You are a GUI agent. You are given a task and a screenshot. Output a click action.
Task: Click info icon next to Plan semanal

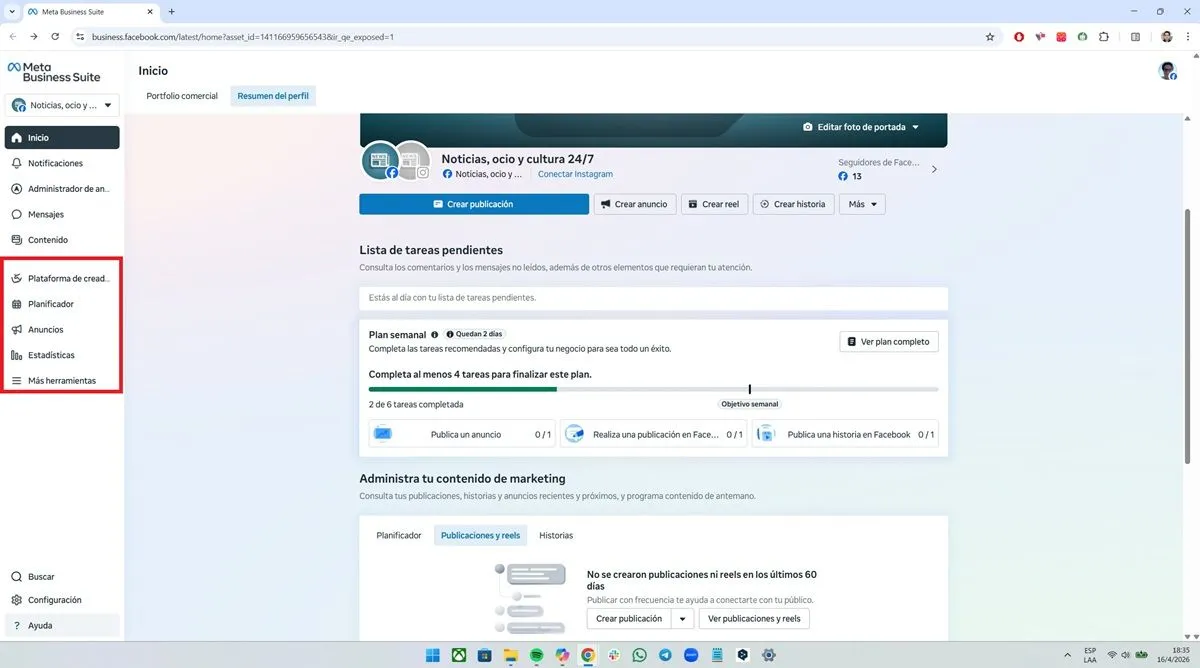click(434, 334)
